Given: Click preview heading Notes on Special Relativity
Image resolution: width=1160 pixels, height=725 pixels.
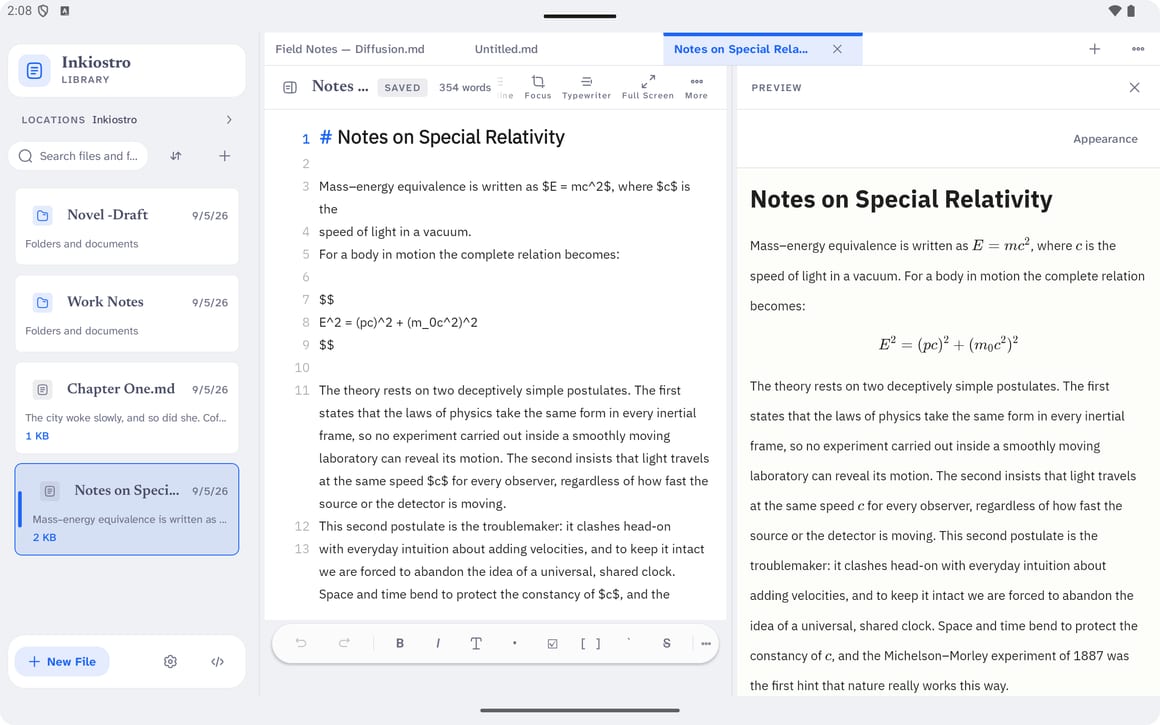Looking at the screenshot, I should [900, 199].
